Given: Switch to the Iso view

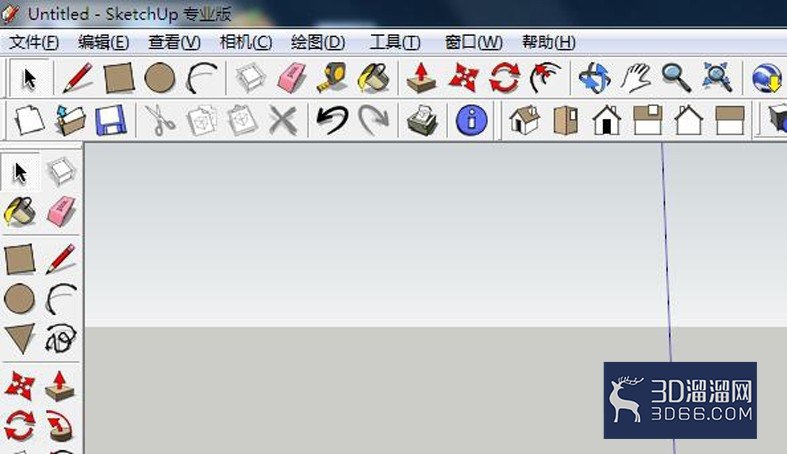Looking at the screenshot, I should pos(524,120).
